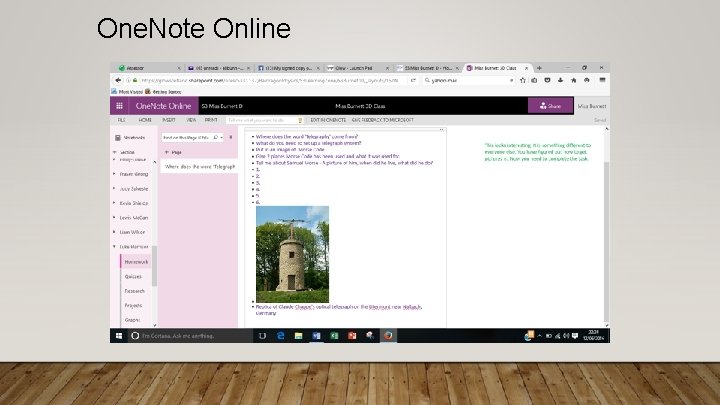
Task: Click the Samuel Morse question line
Action: 344,163
